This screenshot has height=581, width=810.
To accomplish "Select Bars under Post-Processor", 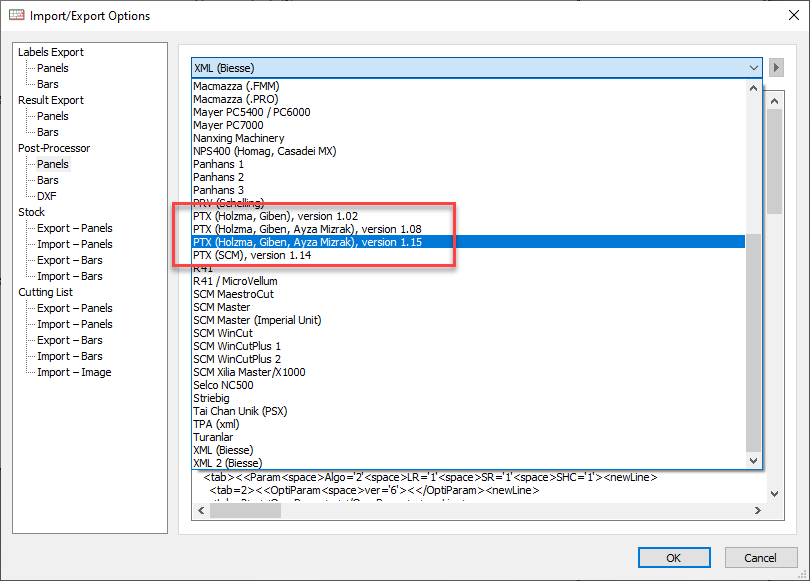I will coord(48,180).
